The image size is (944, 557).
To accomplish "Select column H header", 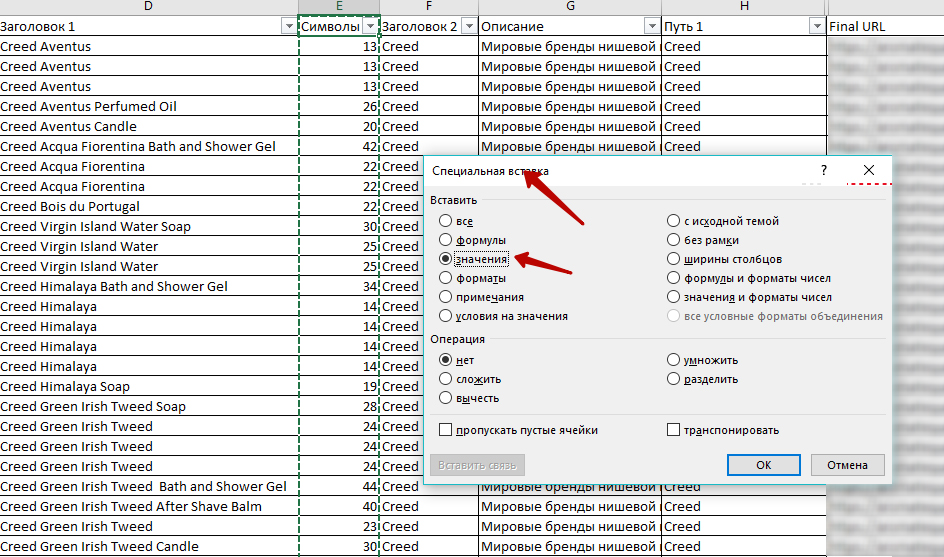I will [x=744, y=7].
